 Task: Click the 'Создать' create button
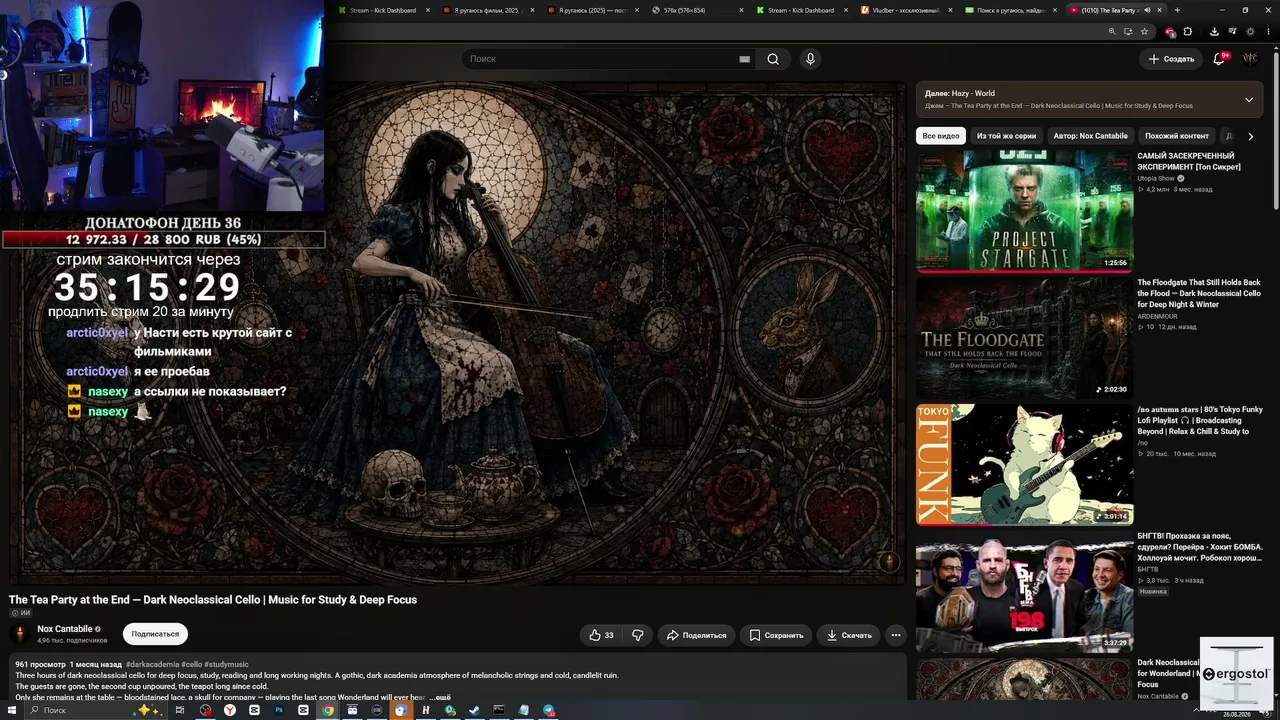pyautogui.click(x=1171, y=59)
